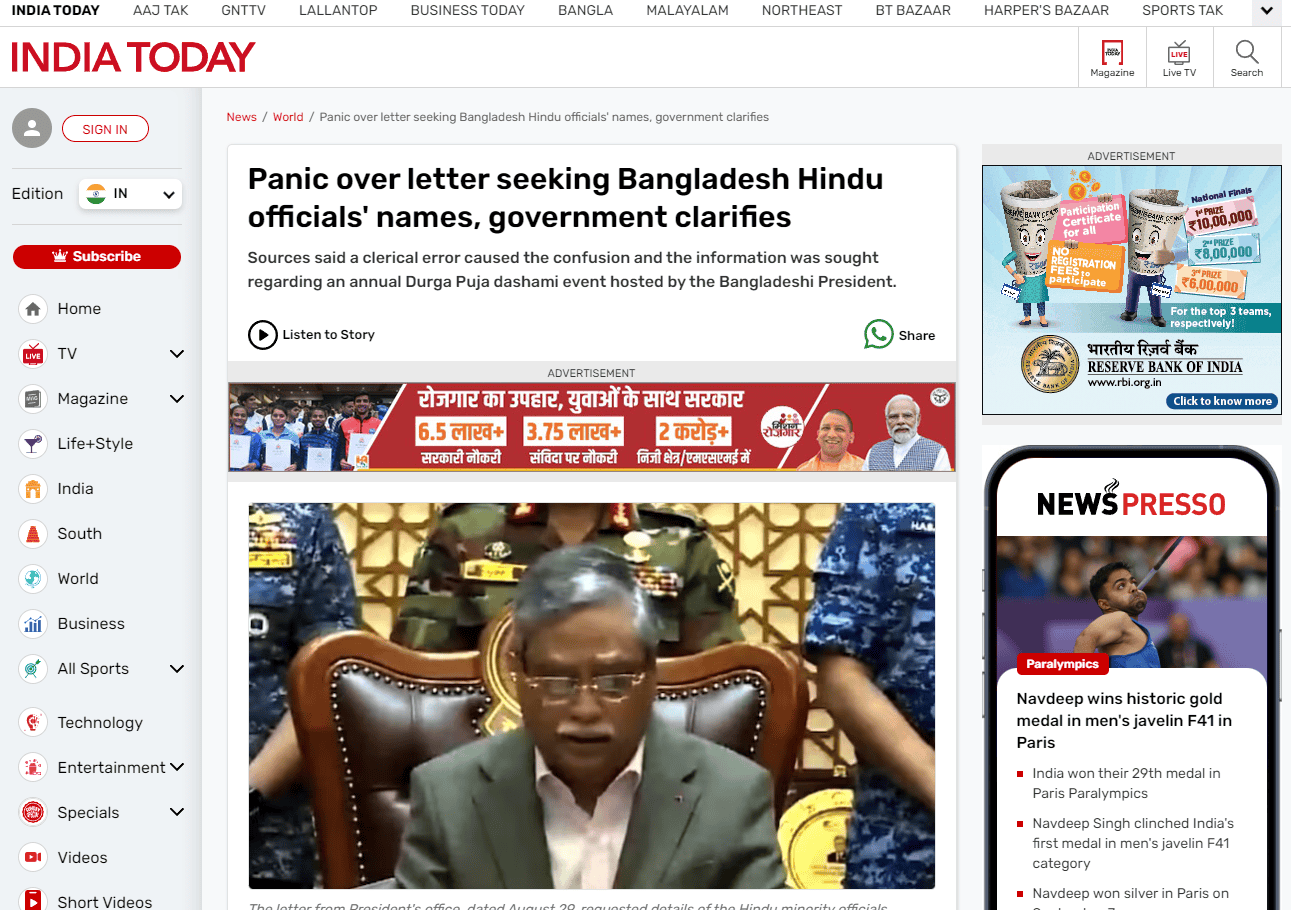
Task: Click the red Subscribe button
Action: click(x=97, y=257)
